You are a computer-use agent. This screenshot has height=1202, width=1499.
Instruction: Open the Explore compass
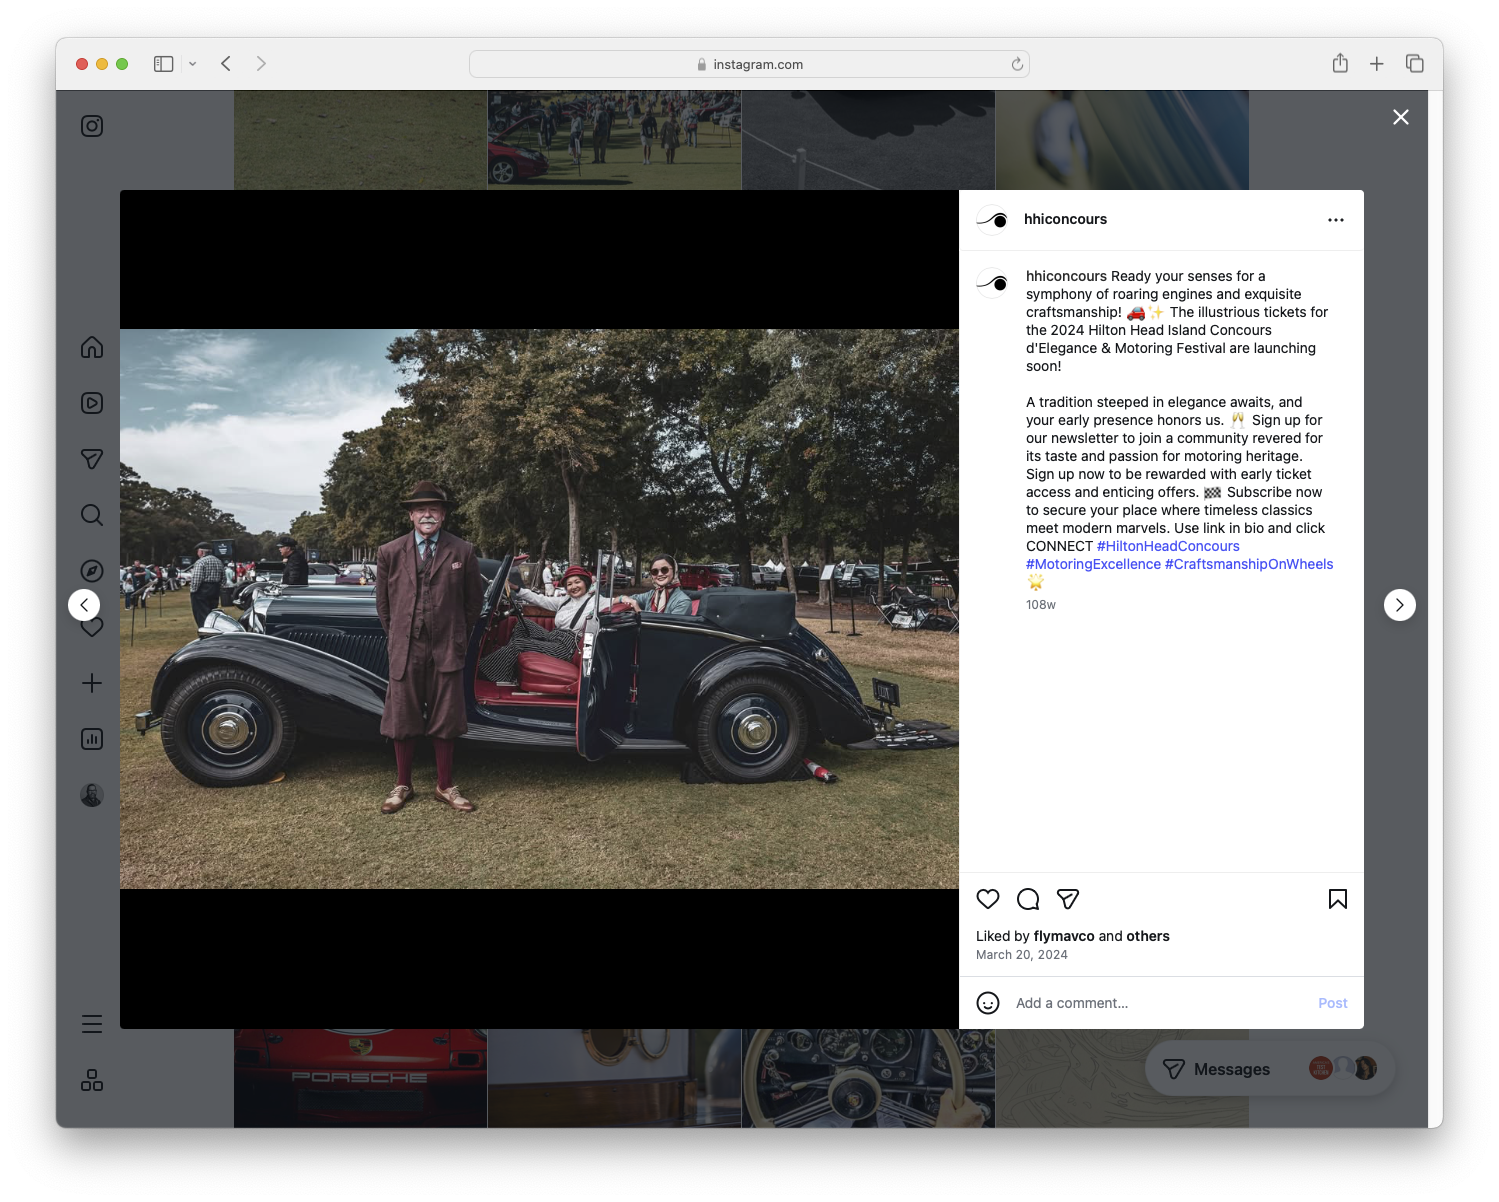tap(91, 570)
